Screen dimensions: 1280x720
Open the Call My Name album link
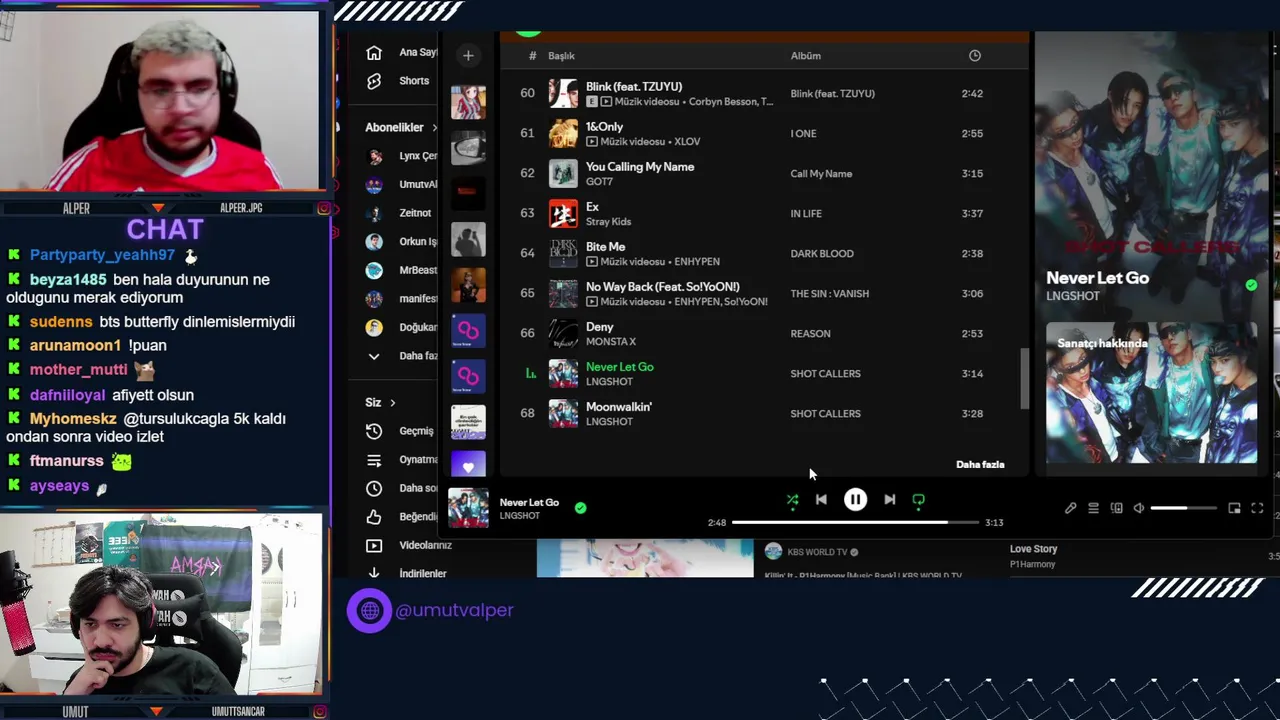(x=821, y=174)
